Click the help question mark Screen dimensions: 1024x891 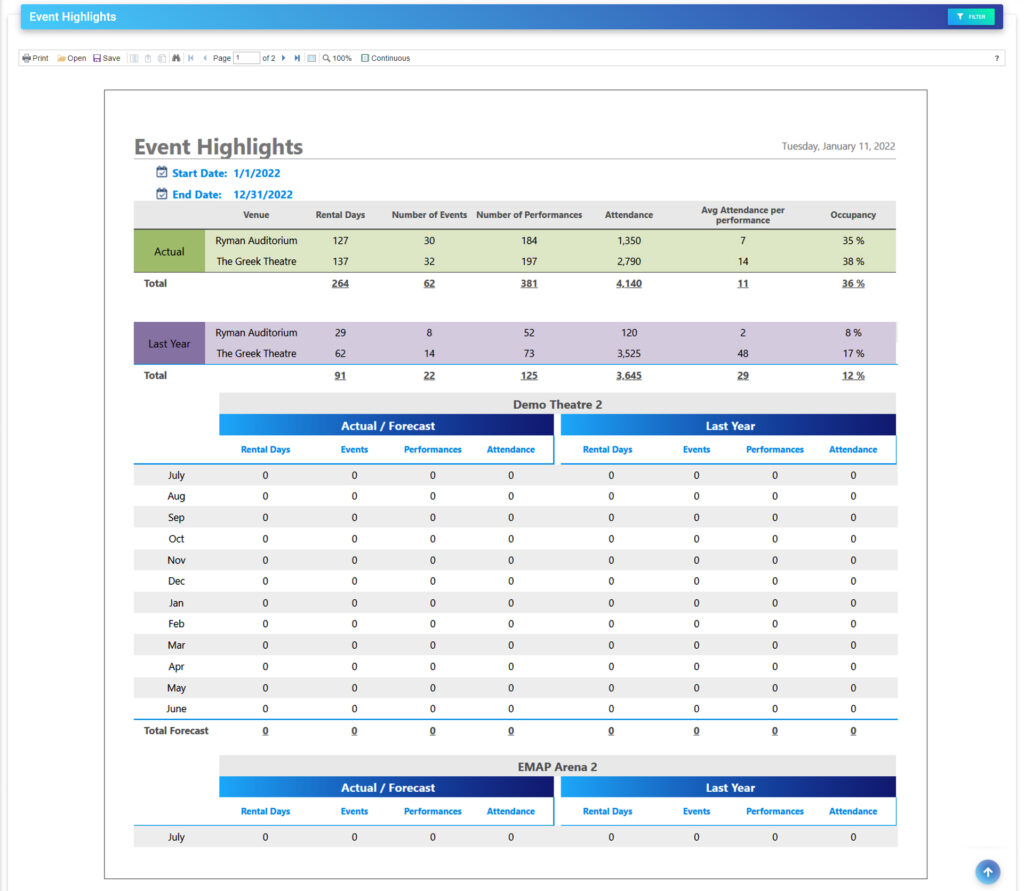(998, 57)
